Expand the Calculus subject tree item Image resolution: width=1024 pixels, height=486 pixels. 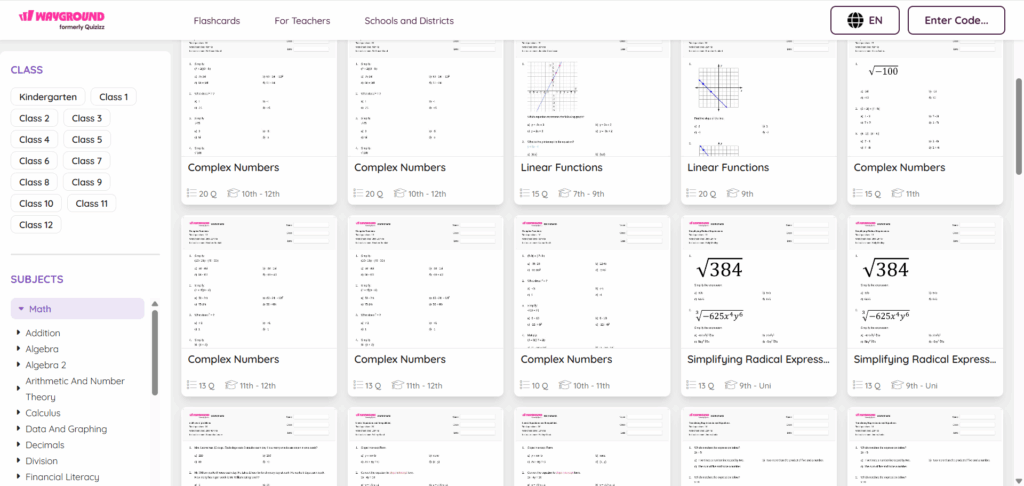point(18,412)
